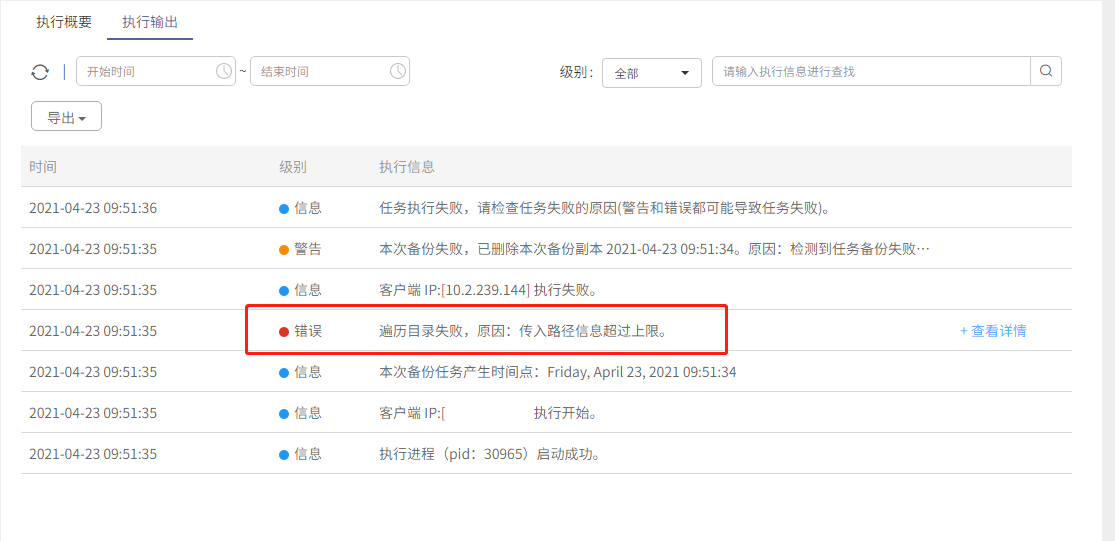Click 信息 label in pid：30965 row
This screenshot has height=541, width=1115.
[308, 454]
